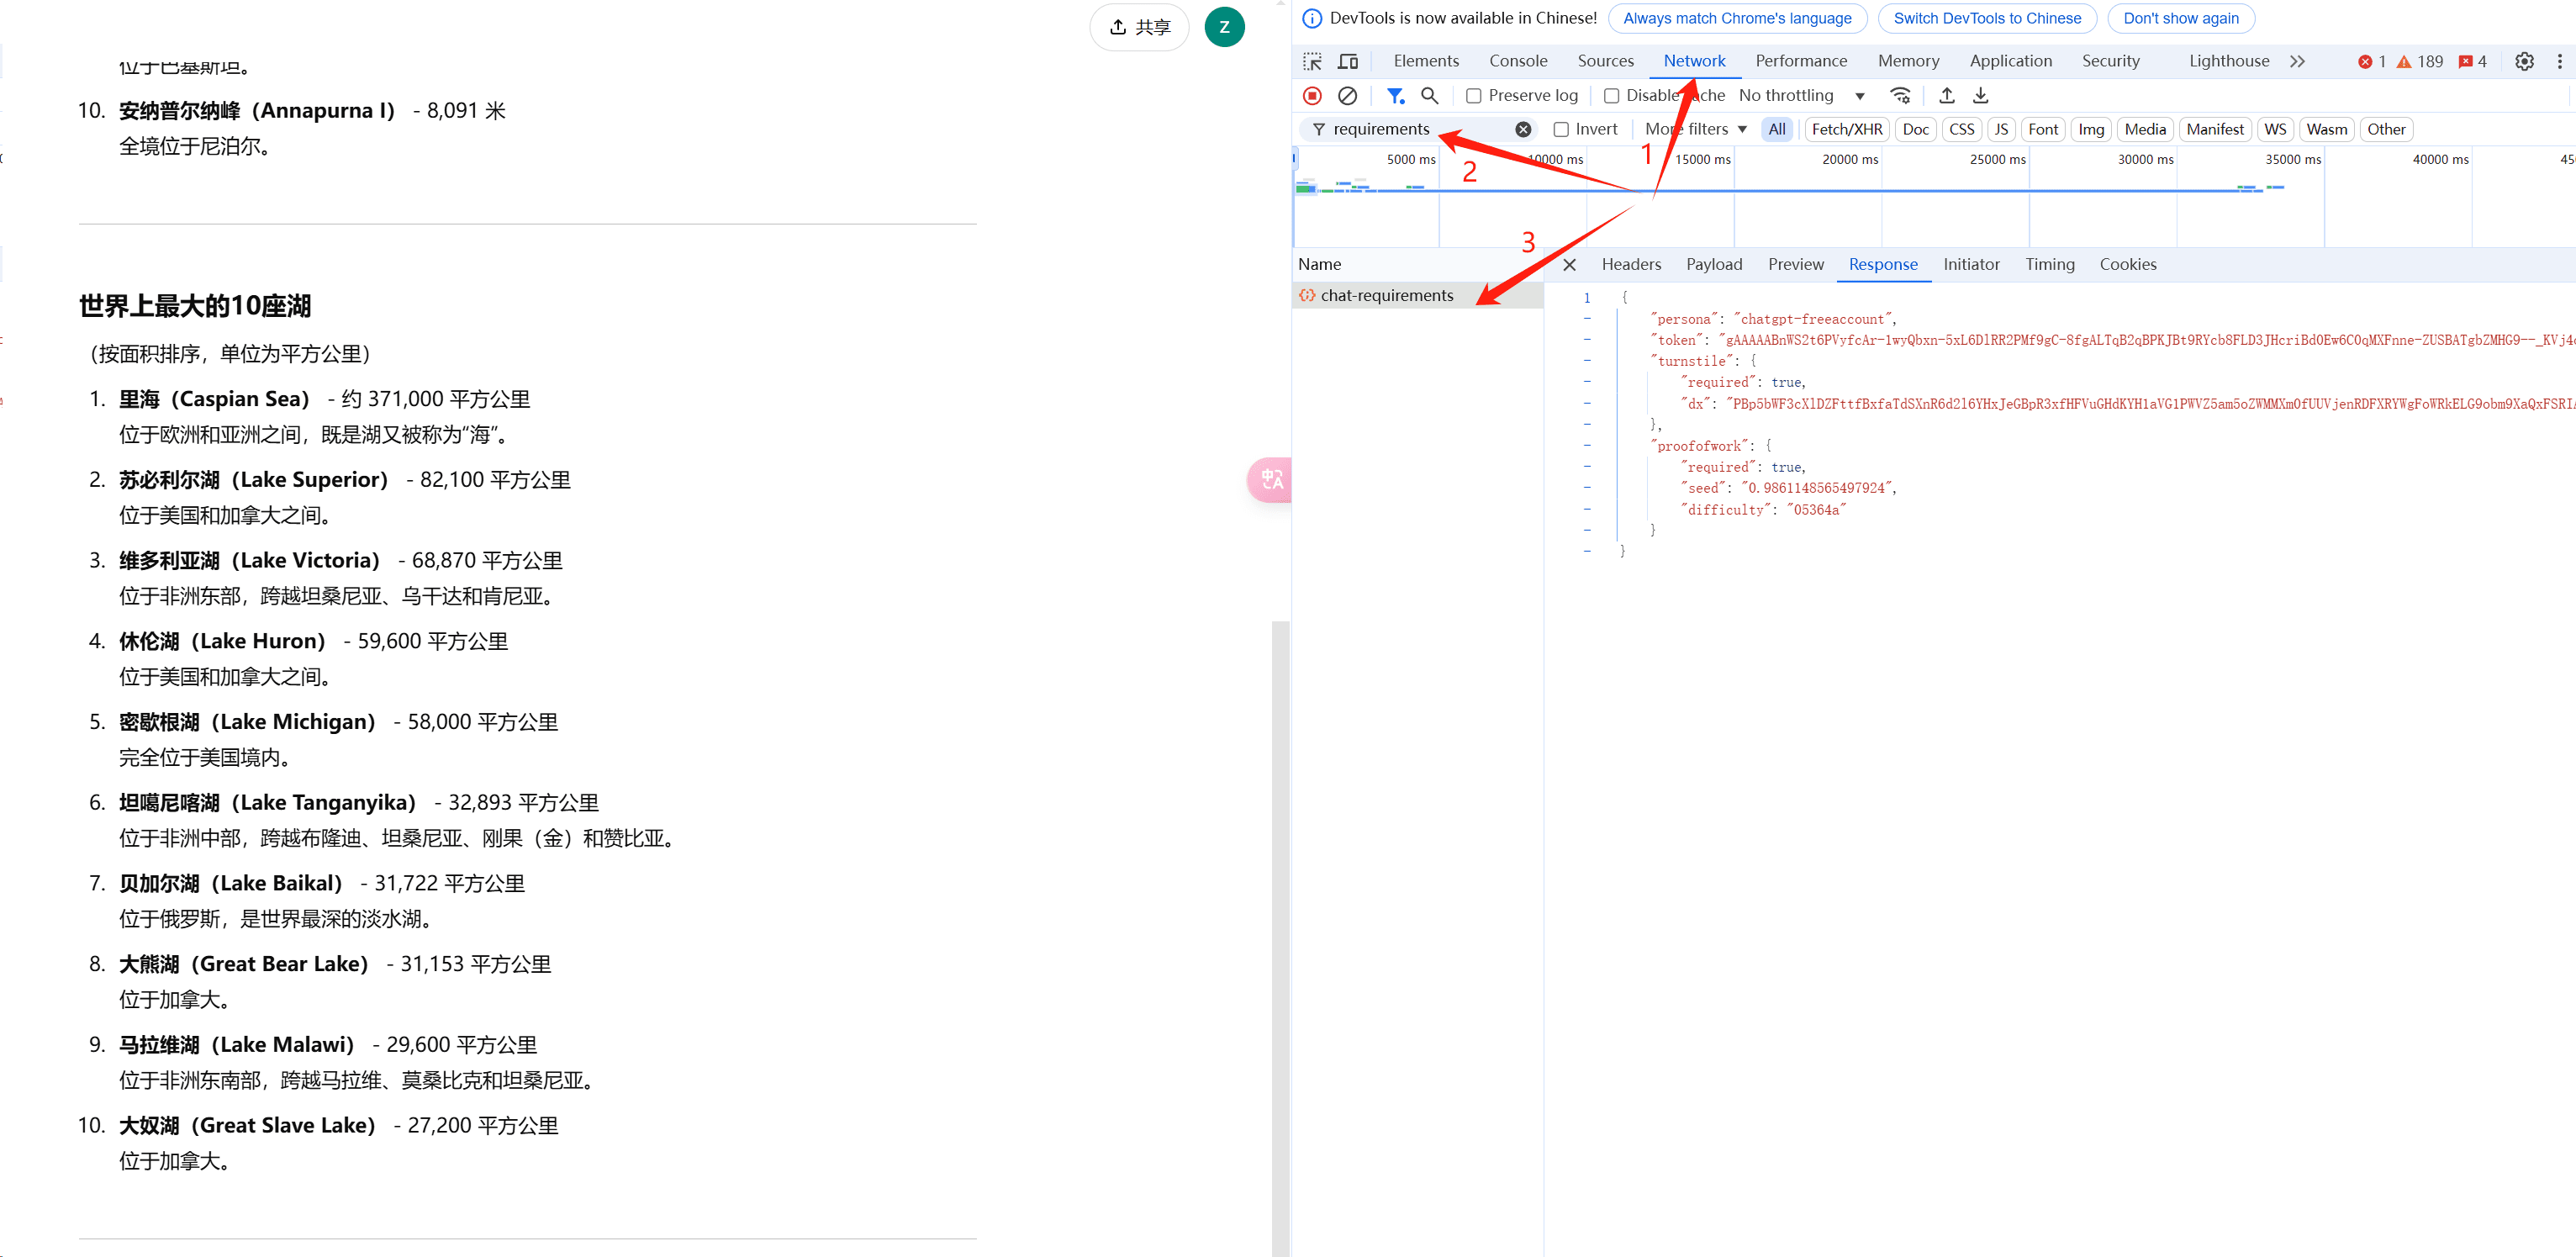Open the Performance tab

click(1800, 62)
